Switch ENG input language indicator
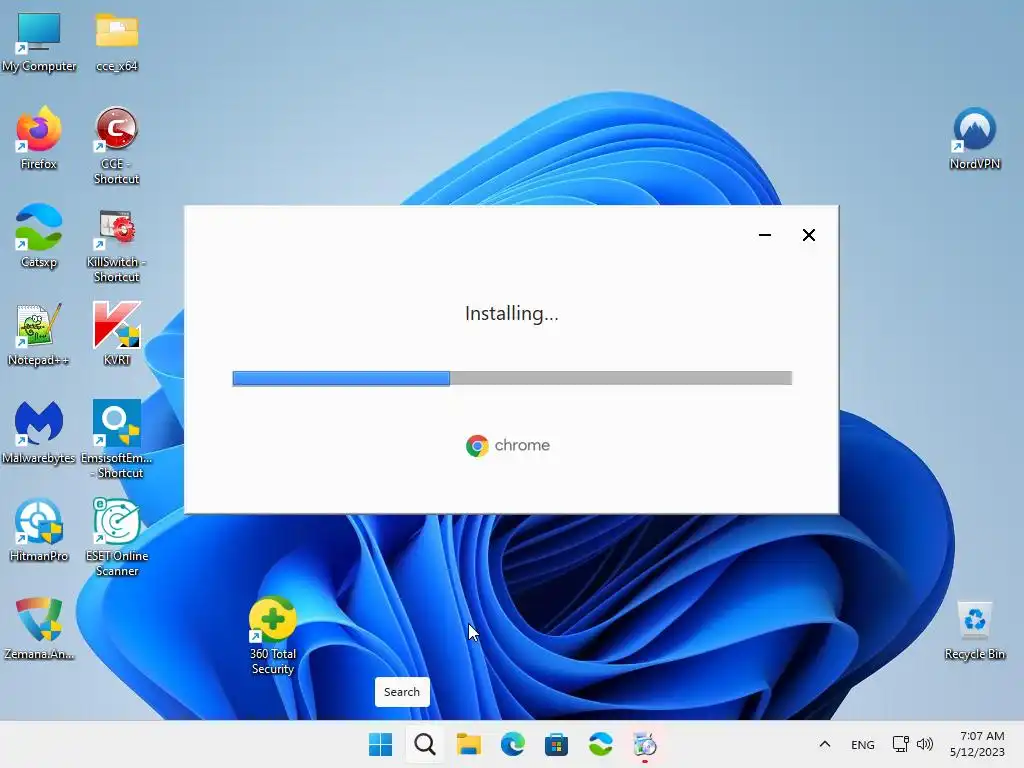 [863, 744]
